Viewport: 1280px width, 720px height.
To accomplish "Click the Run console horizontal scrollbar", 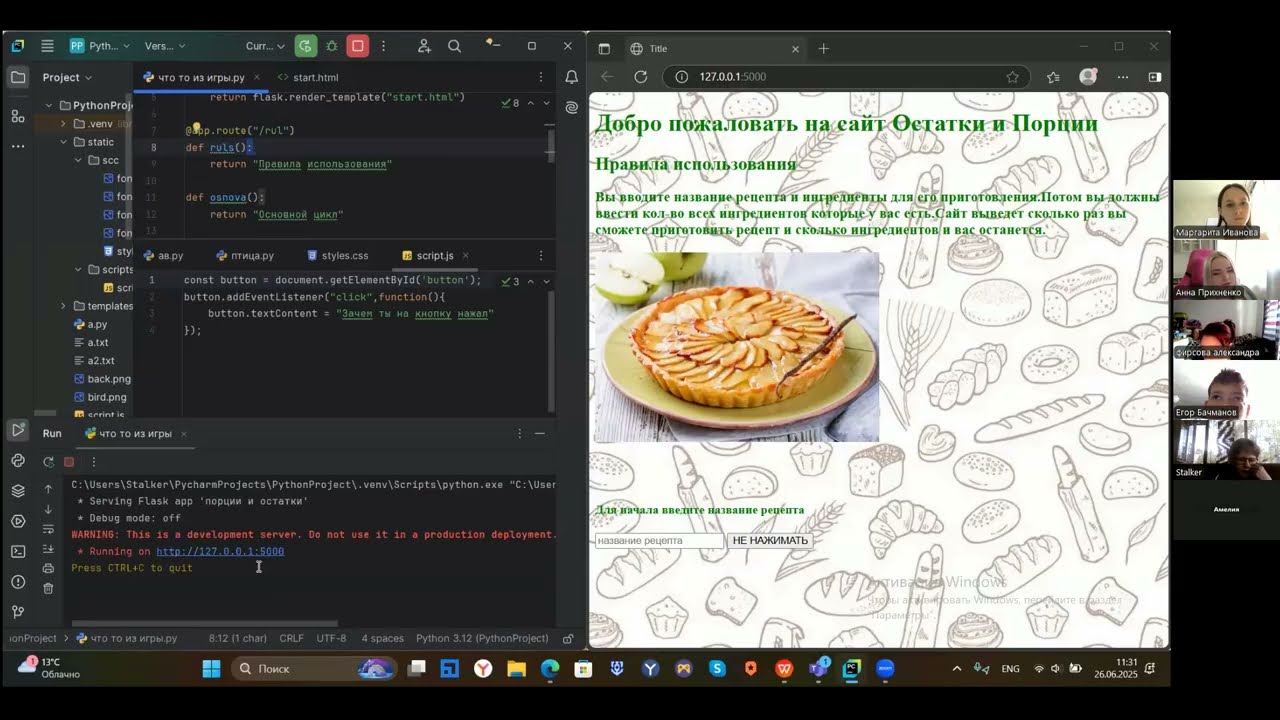I will [205, 623].
